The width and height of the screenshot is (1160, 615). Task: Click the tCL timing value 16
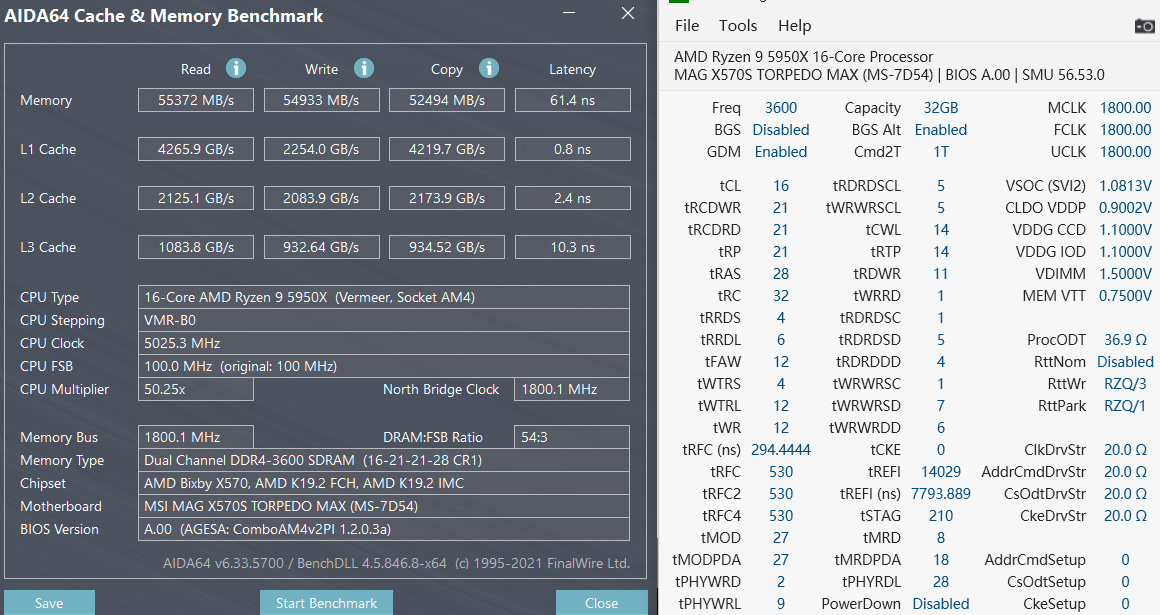click(780, 186)
